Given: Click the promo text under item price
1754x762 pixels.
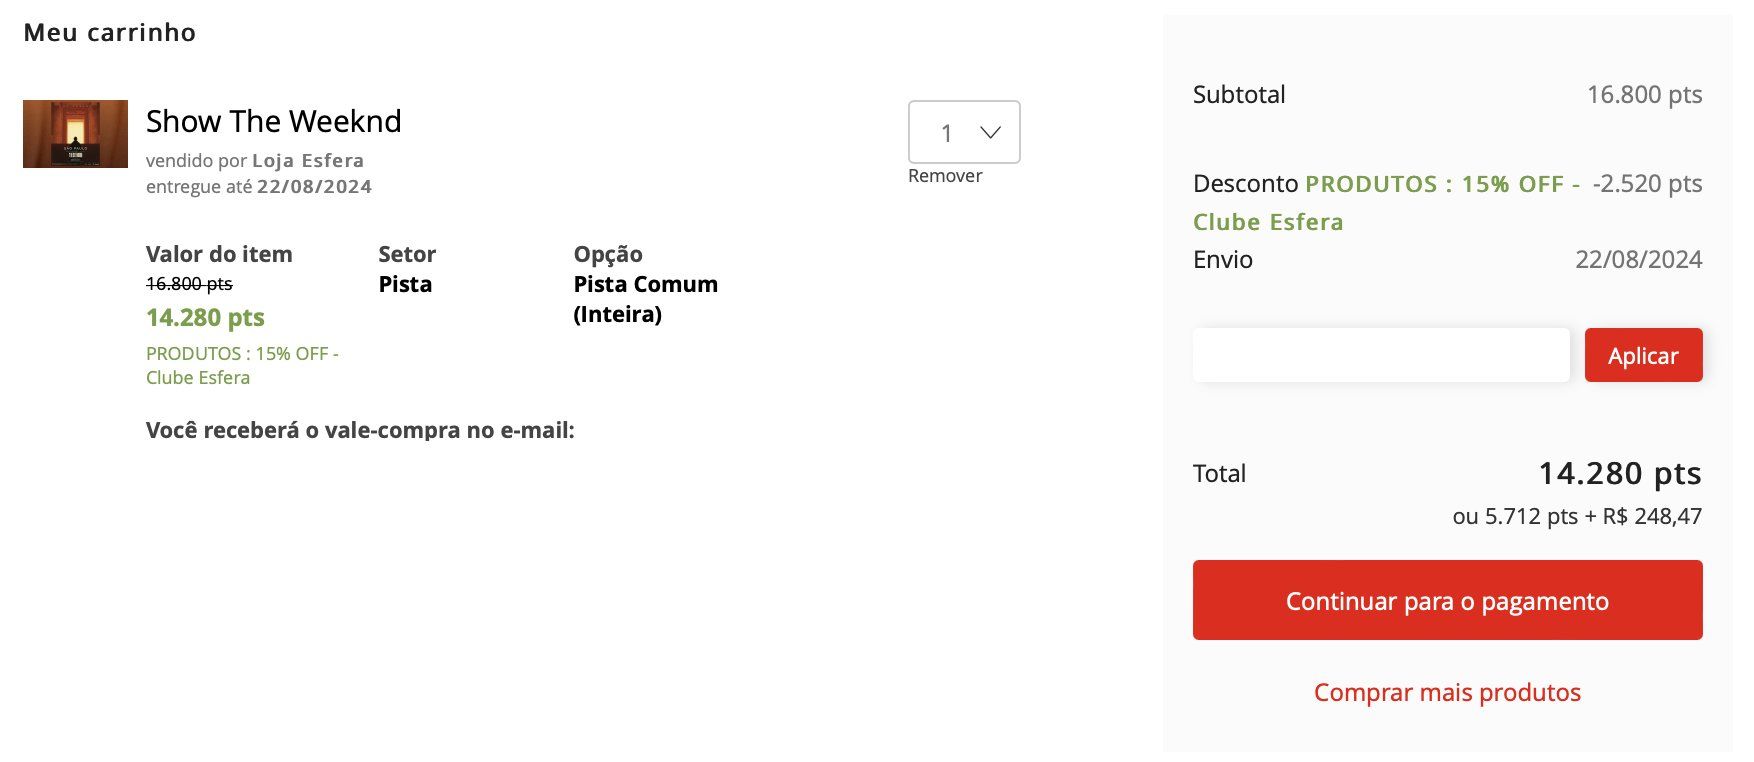Looking at the screenshot, I should [x=242, y=366].
